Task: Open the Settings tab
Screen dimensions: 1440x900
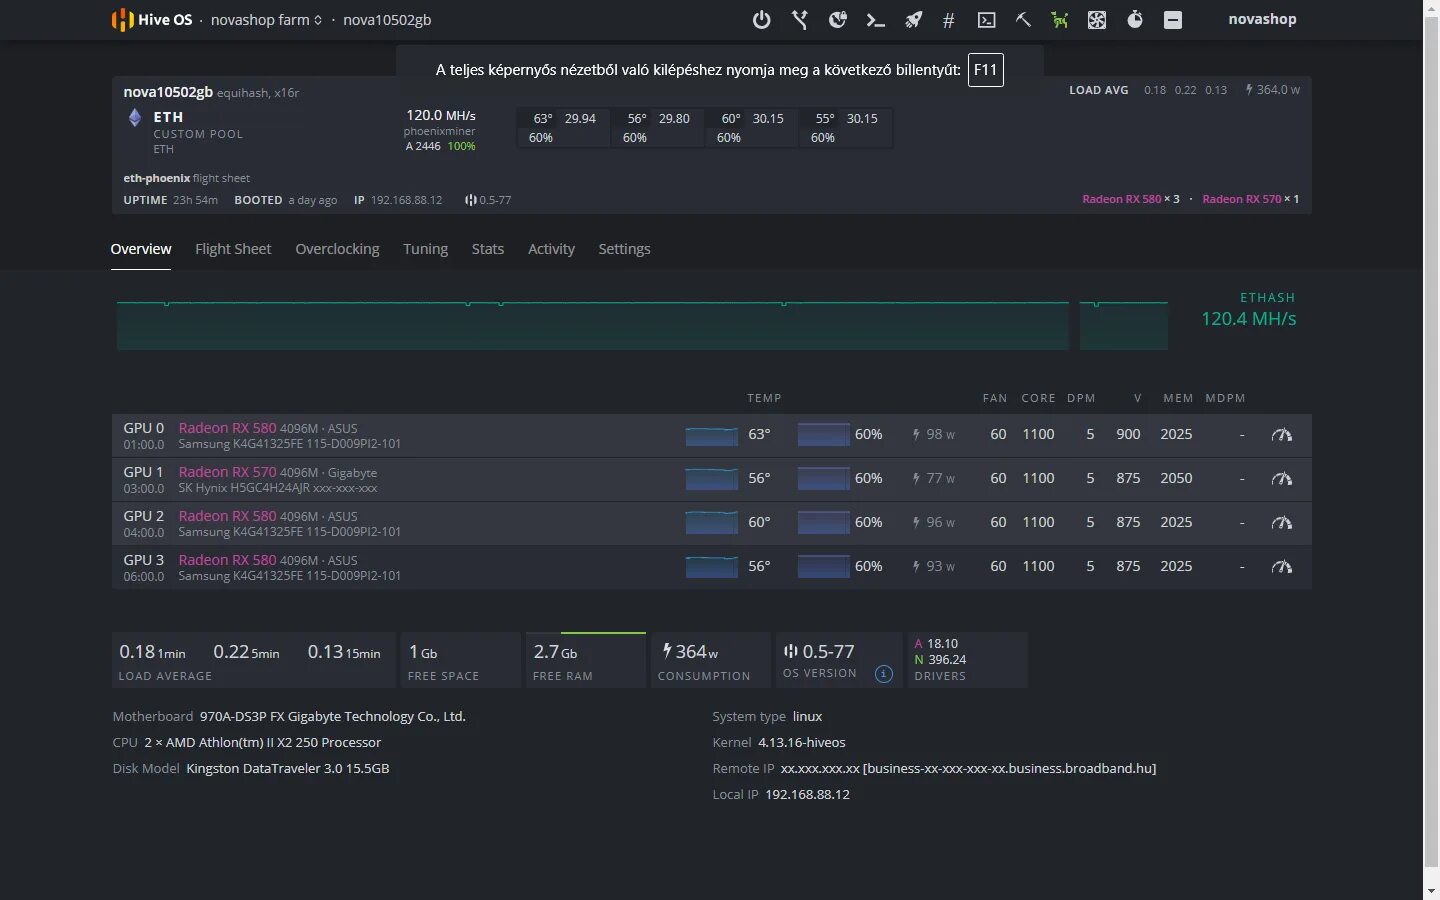Action: click(x=624, y=249)
